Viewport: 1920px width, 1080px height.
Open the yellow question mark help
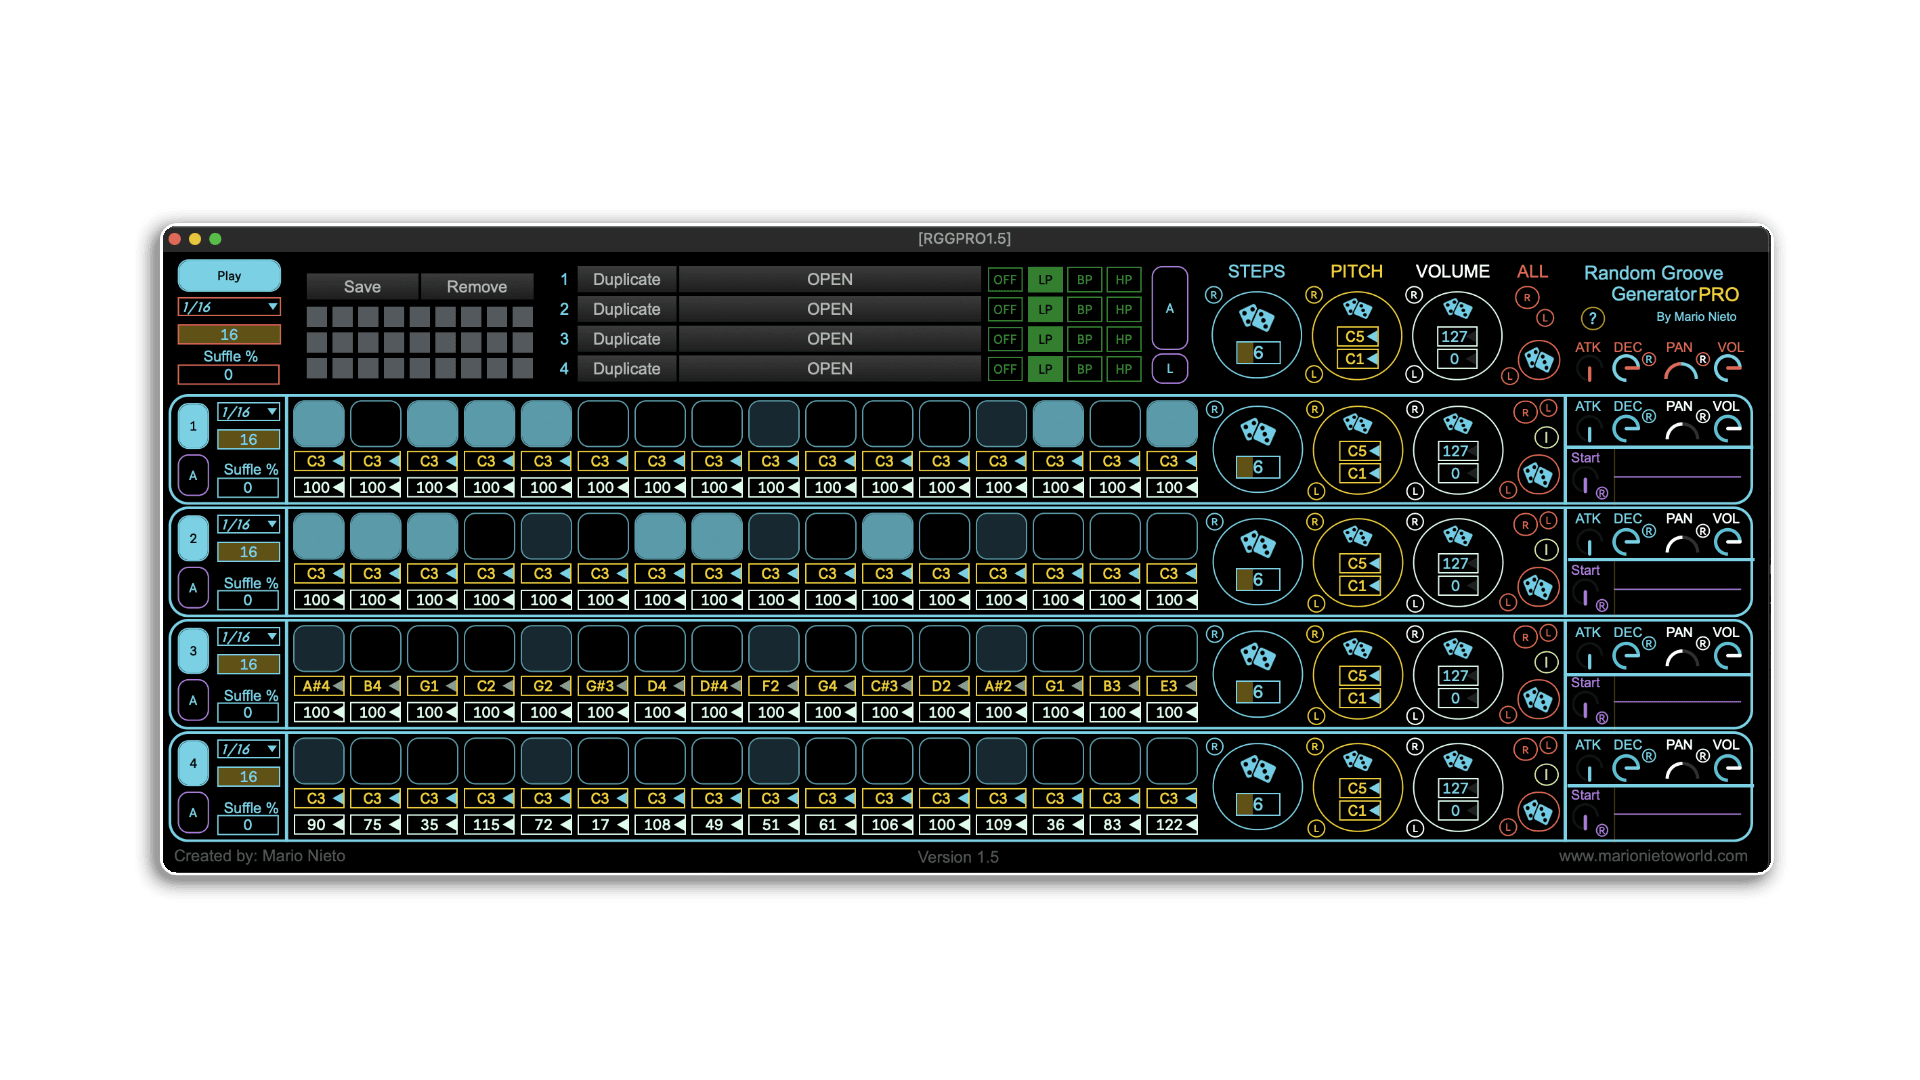[1592, 318]
